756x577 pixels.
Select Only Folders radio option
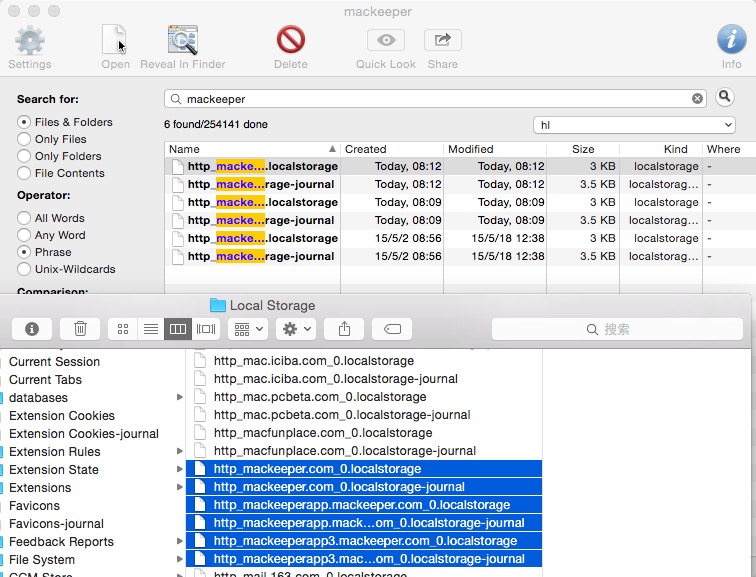pyautogui.click(x=24, y=156)
